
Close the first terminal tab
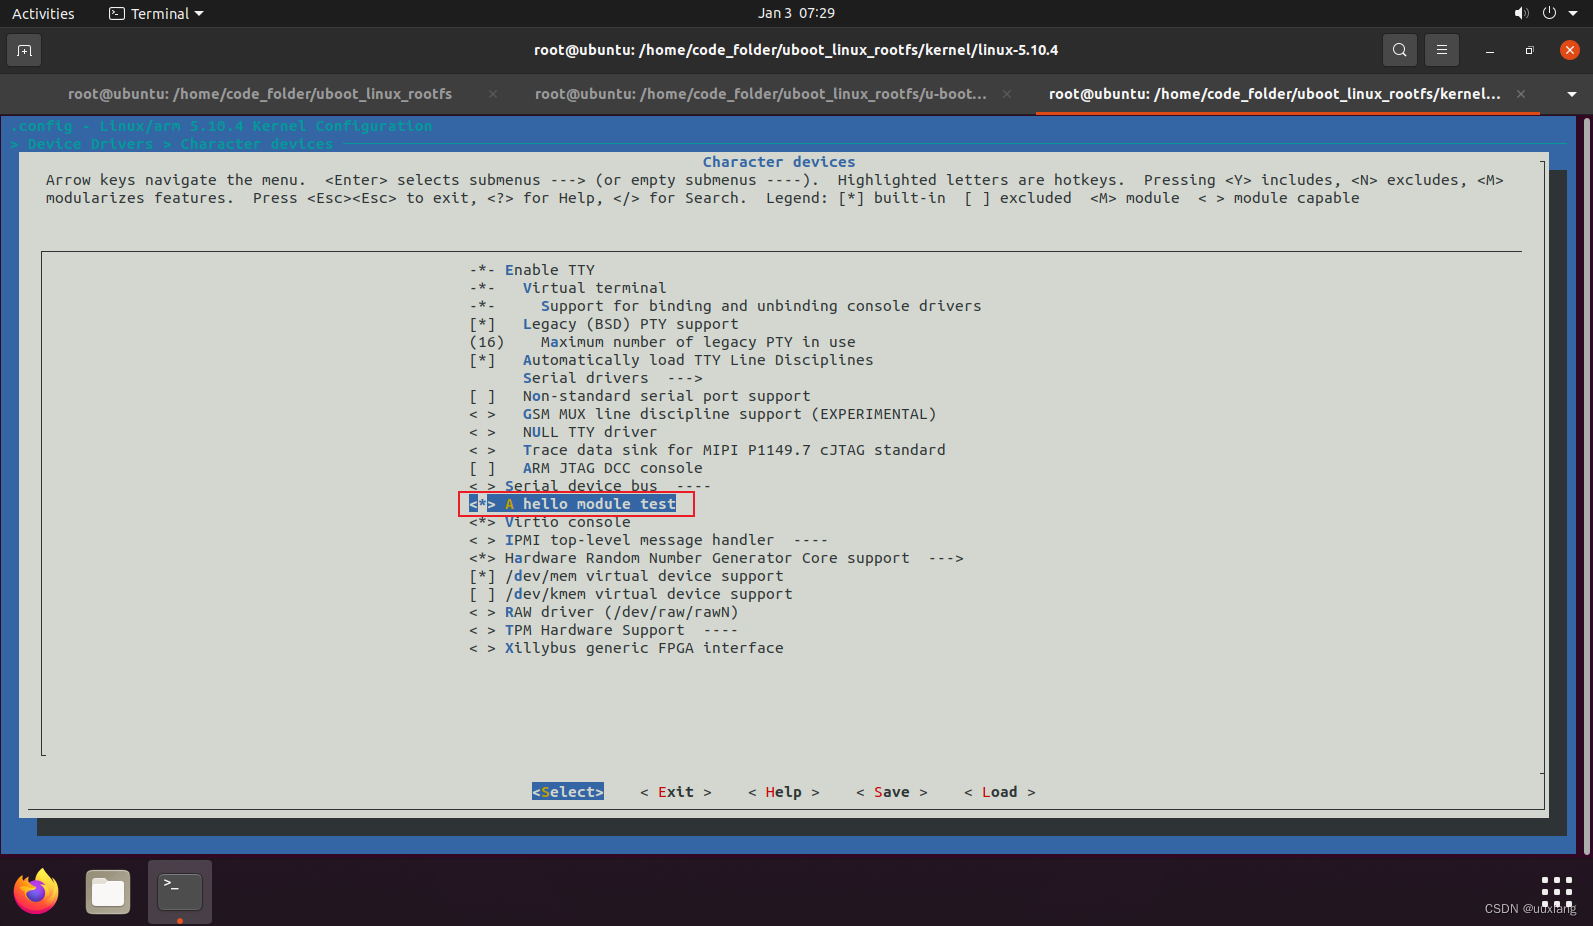click(493, 94)
